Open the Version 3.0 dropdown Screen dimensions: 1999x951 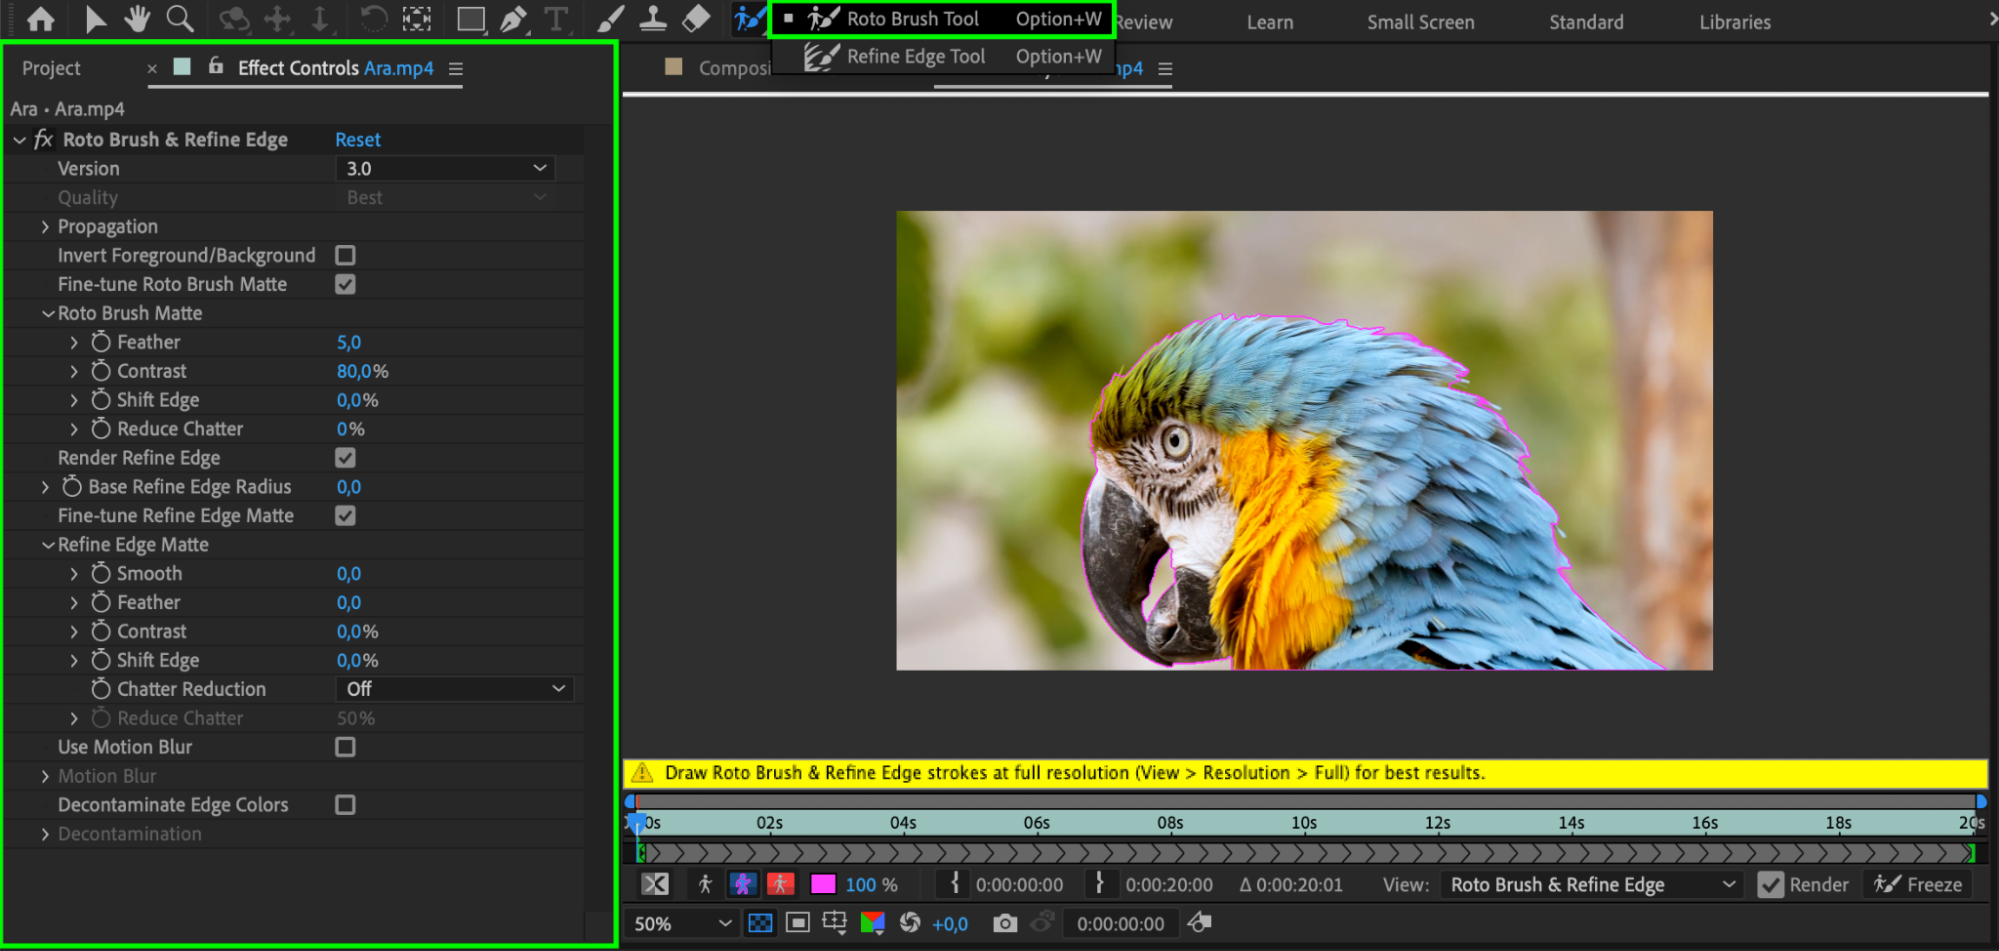point(445,169)
